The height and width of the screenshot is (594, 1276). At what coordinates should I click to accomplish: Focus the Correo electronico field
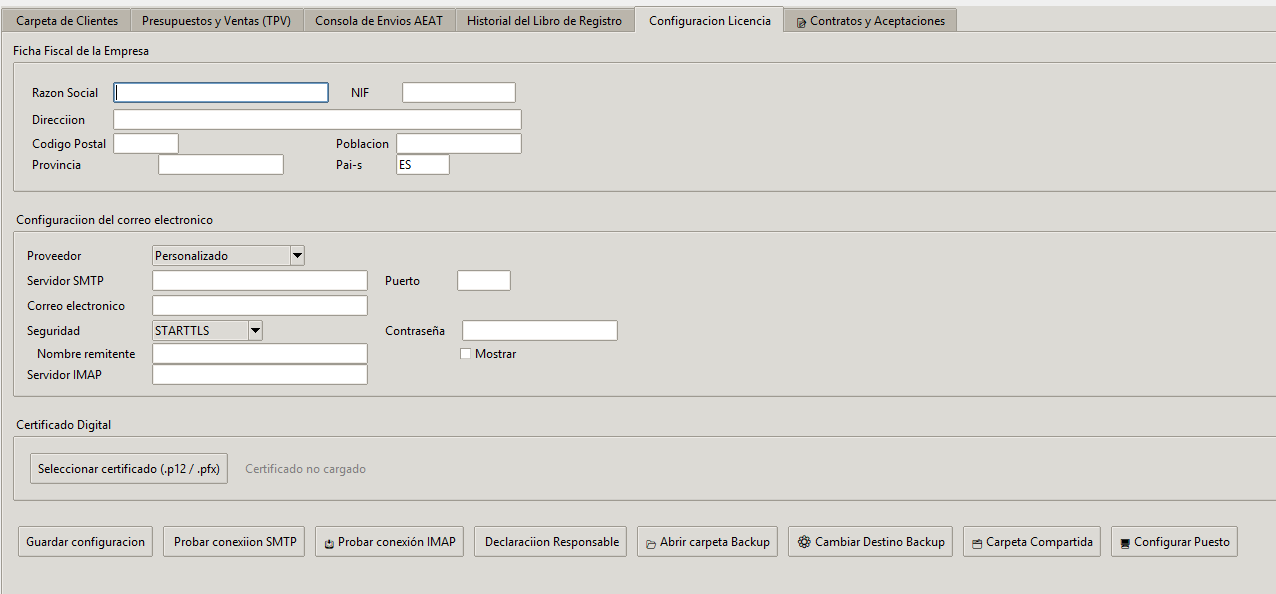(260, 305)
